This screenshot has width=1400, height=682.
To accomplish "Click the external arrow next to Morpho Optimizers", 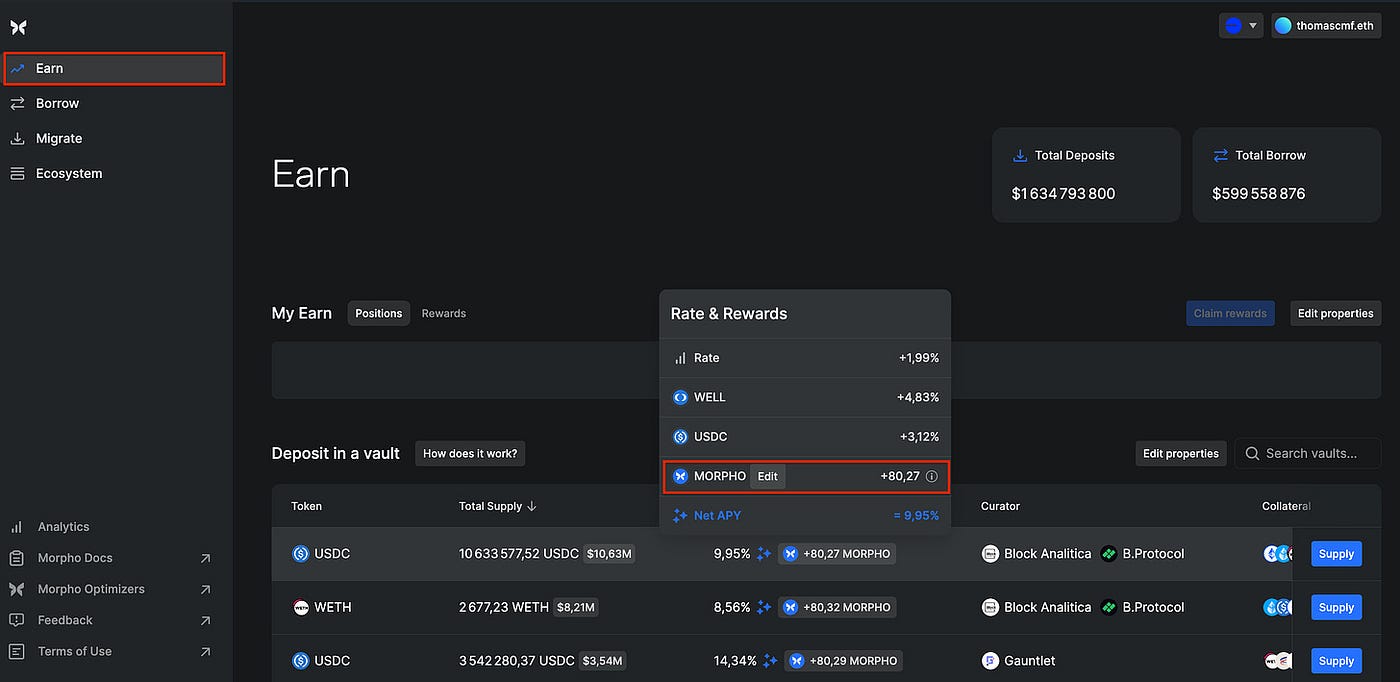I will pyautogui.click(x=205, y=589).
